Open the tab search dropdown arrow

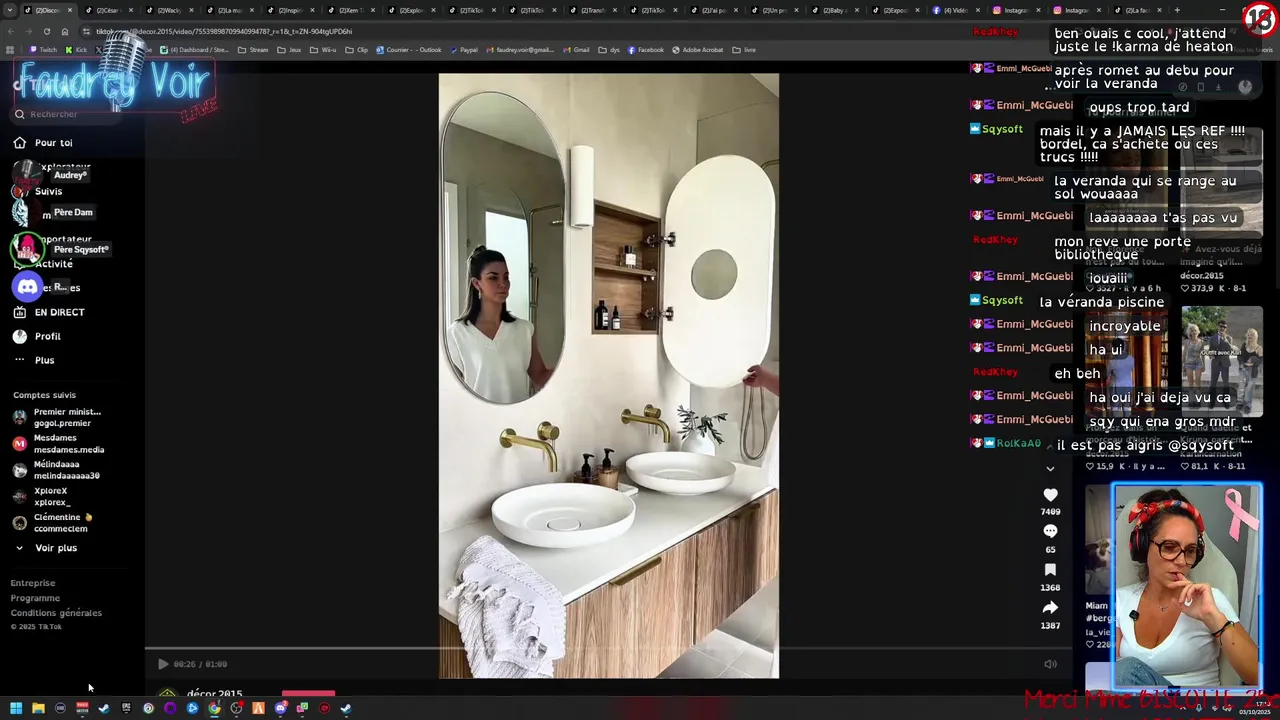(x=10, y=10)
